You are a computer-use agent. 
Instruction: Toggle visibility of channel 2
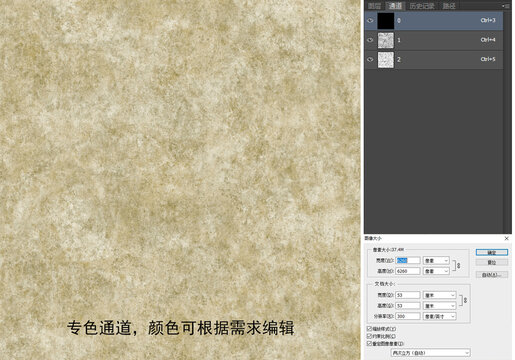(x=370, y=59)
